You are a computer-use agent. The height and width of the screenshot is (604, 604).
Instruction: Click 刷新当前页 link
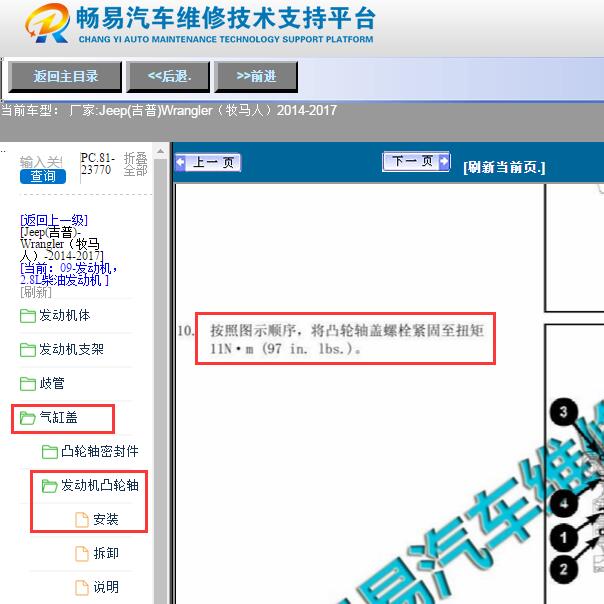(x=504, y=168)
